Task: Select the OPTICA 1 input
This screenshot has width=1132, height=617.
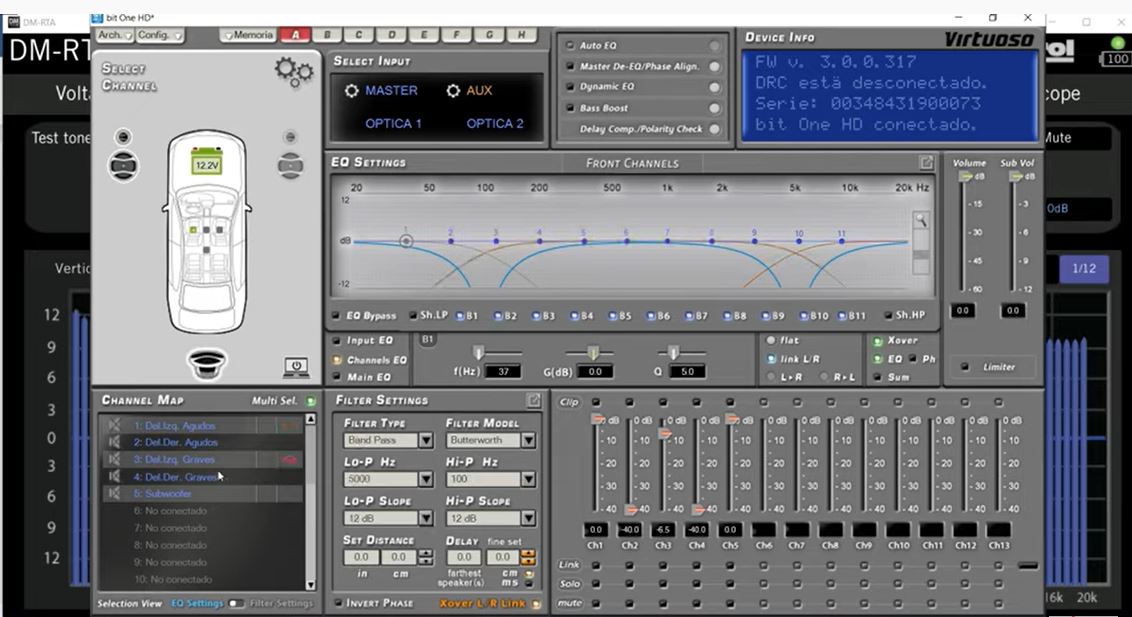Action: (x=393, y=123)
